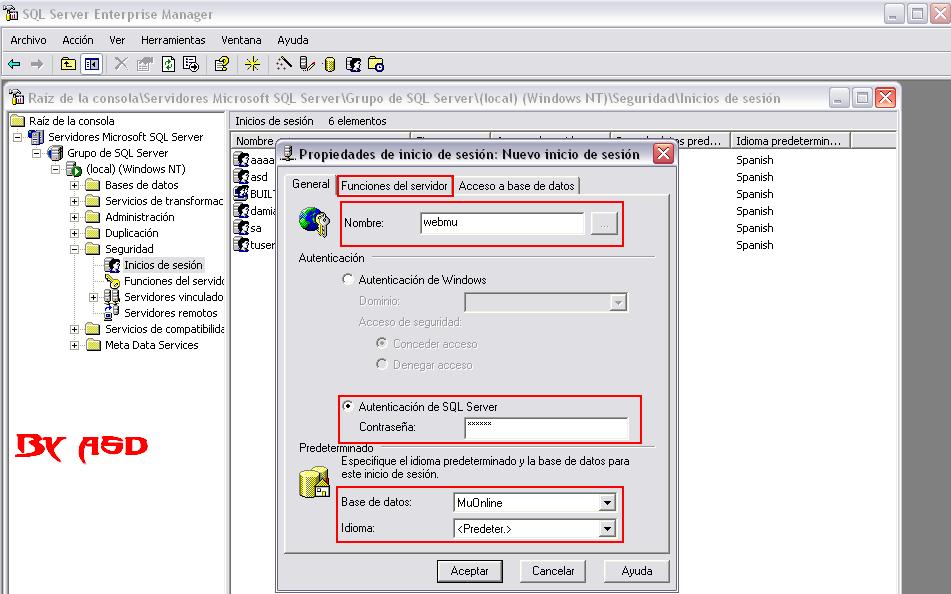This screenshot has height=594, width=951.
Task: Click the new login toolbar icon
Action: pos(353,64)
